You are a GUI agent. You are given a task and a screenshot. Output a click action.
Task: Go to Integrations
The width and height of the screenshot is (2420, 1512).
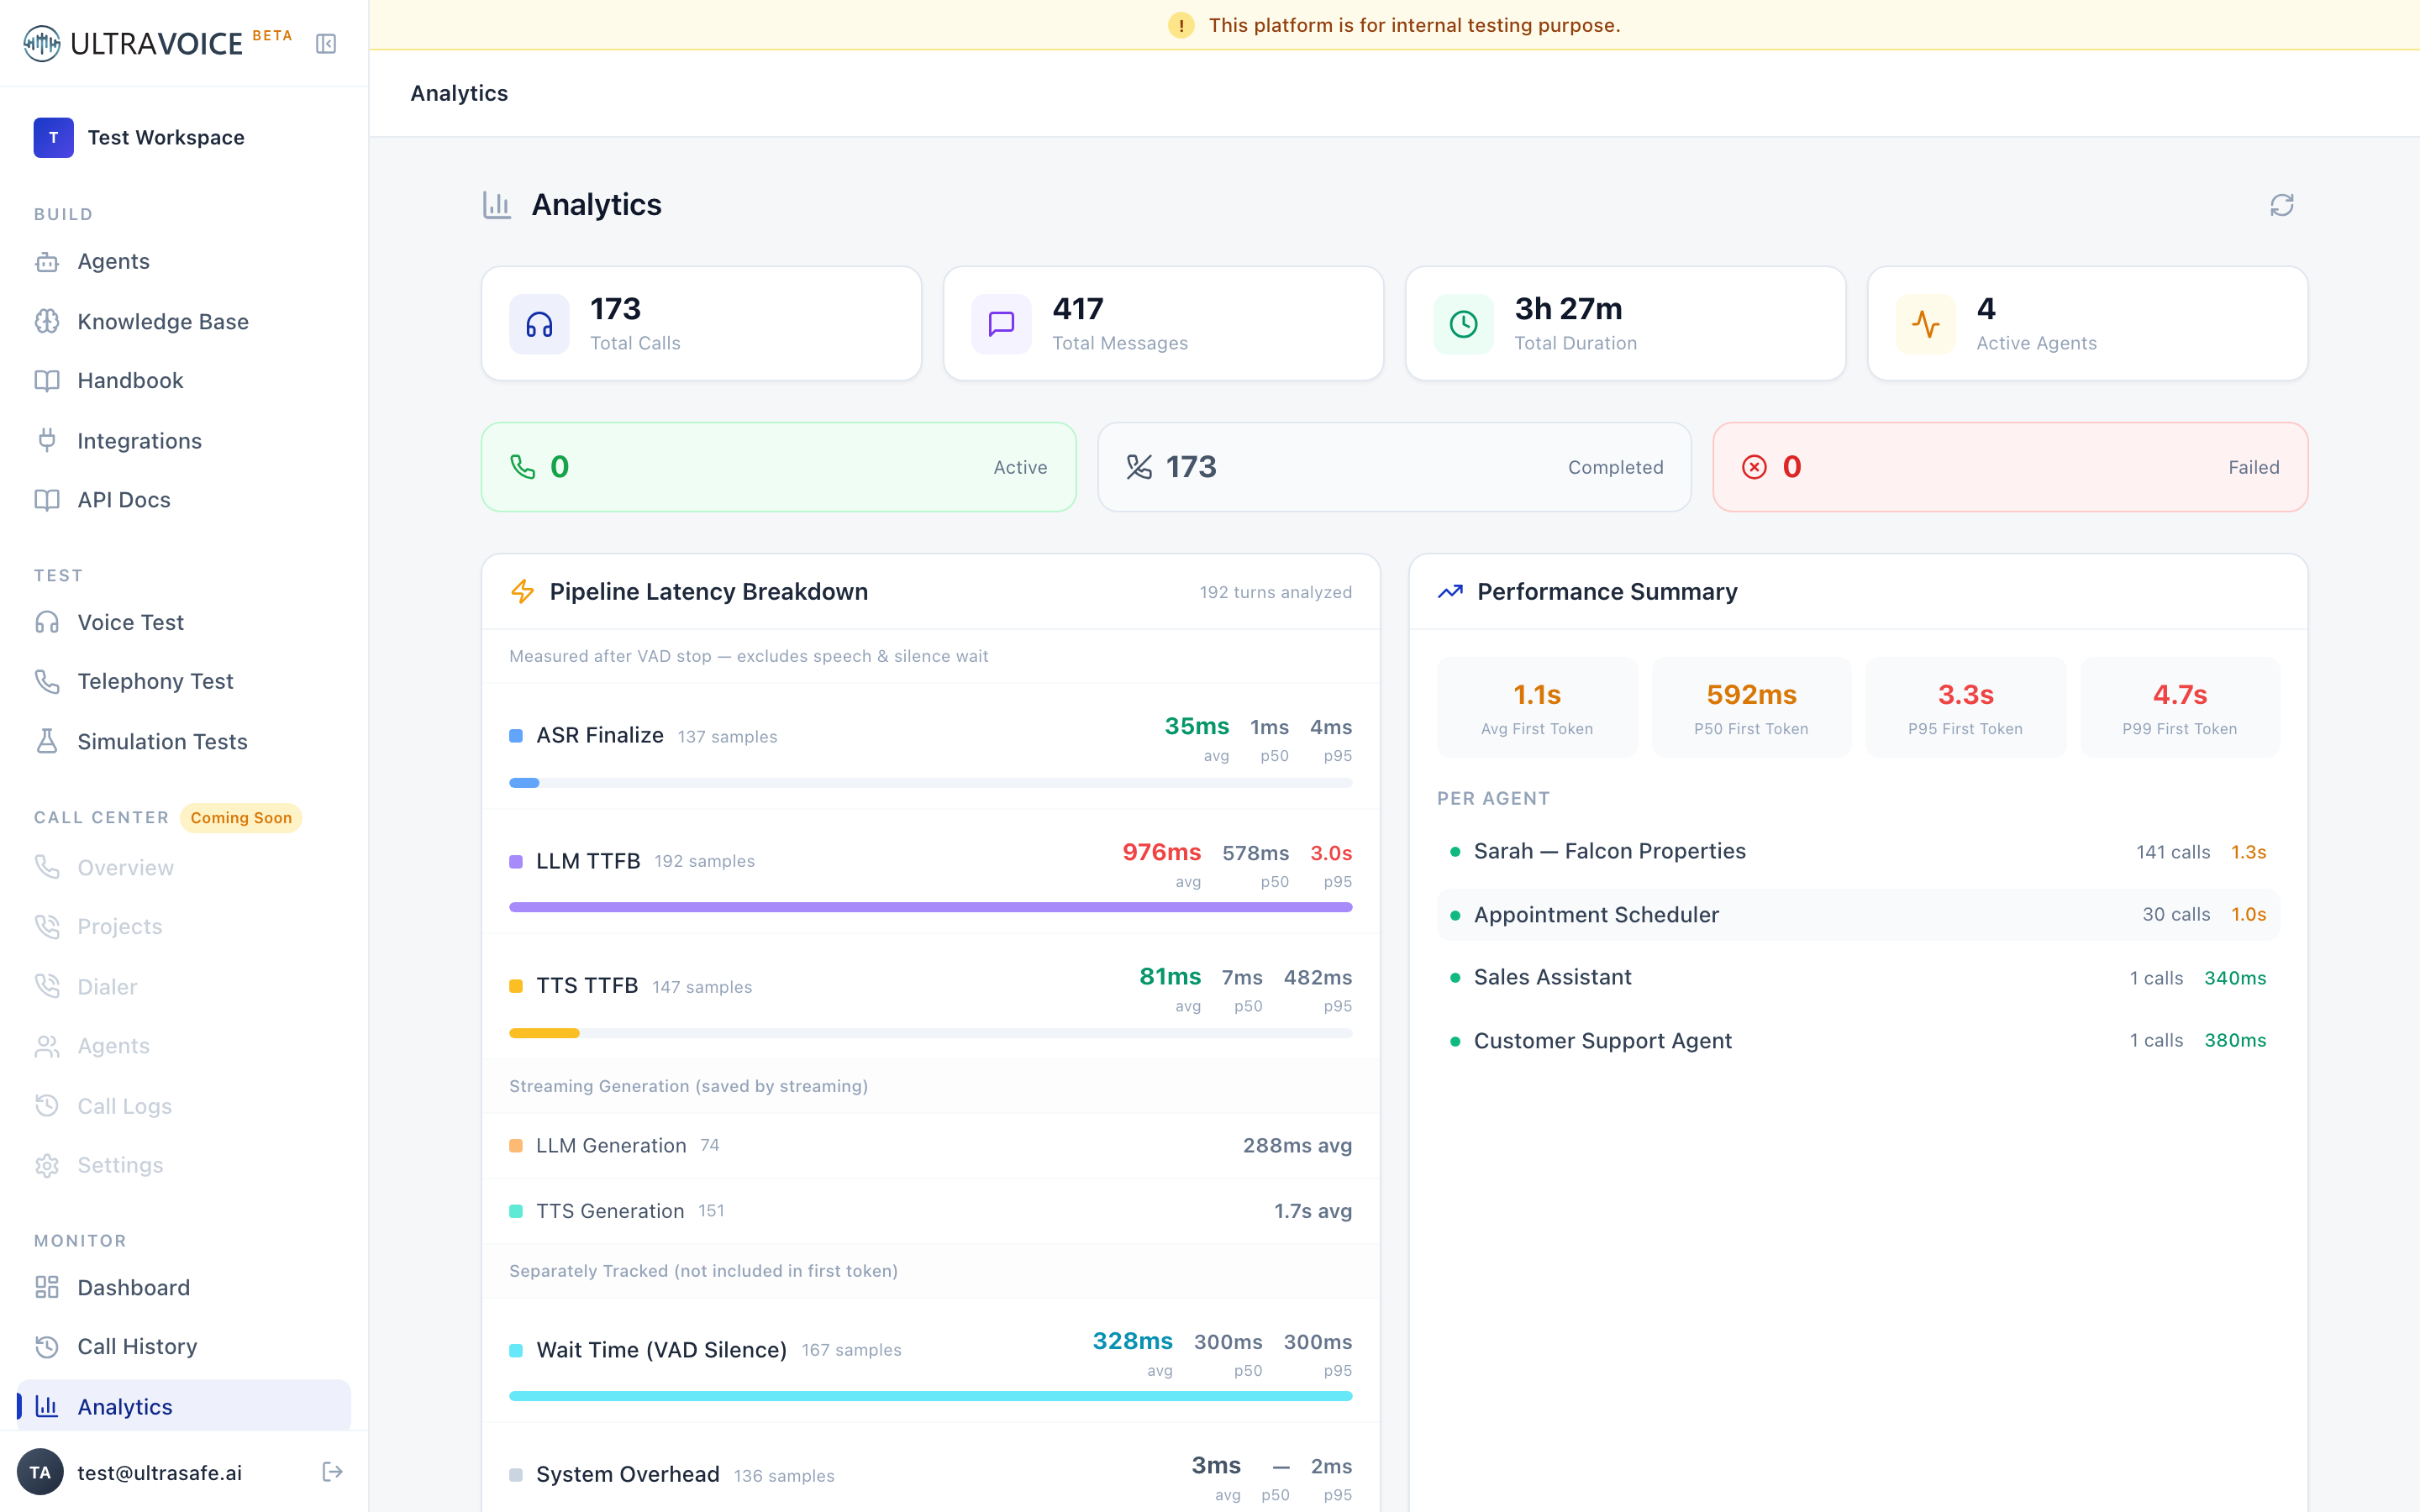(184, 440)
